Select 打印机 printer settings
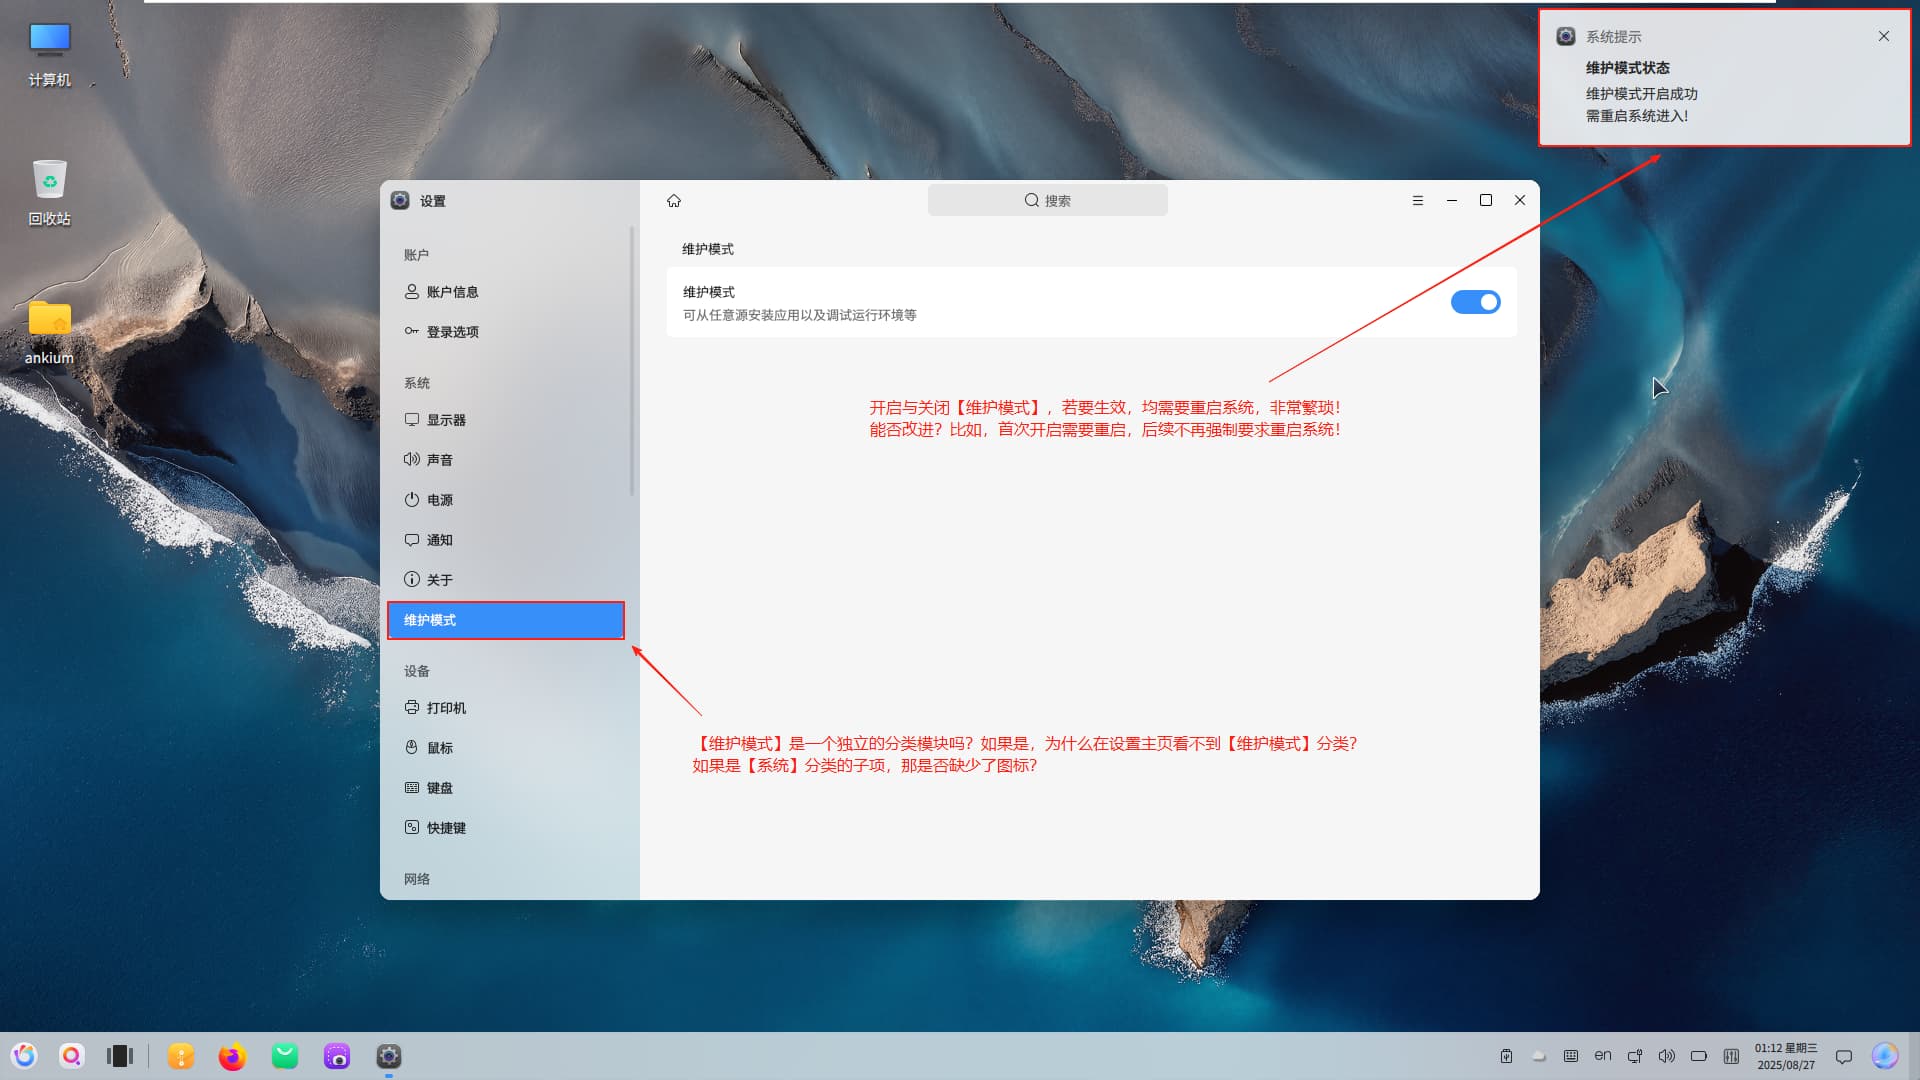The height and width of the screenshot is (1080, 1920). pyautogui.click(x=446, y=708)
